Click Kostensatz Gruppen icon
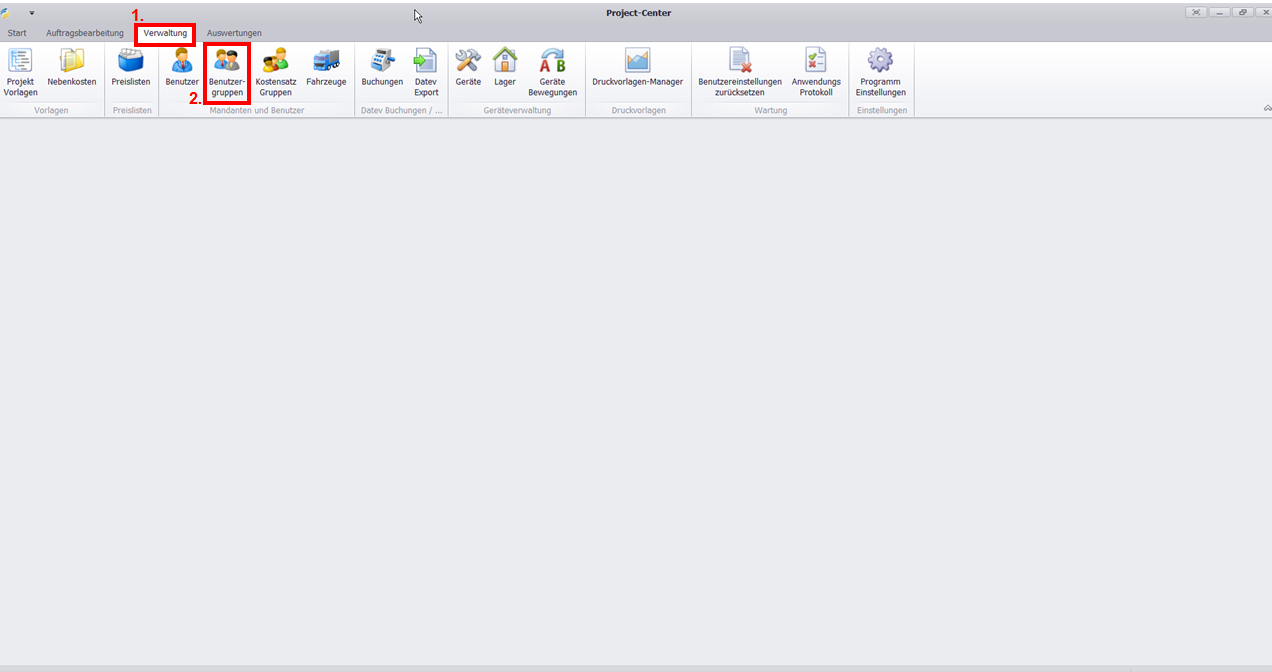 point(275,71)
